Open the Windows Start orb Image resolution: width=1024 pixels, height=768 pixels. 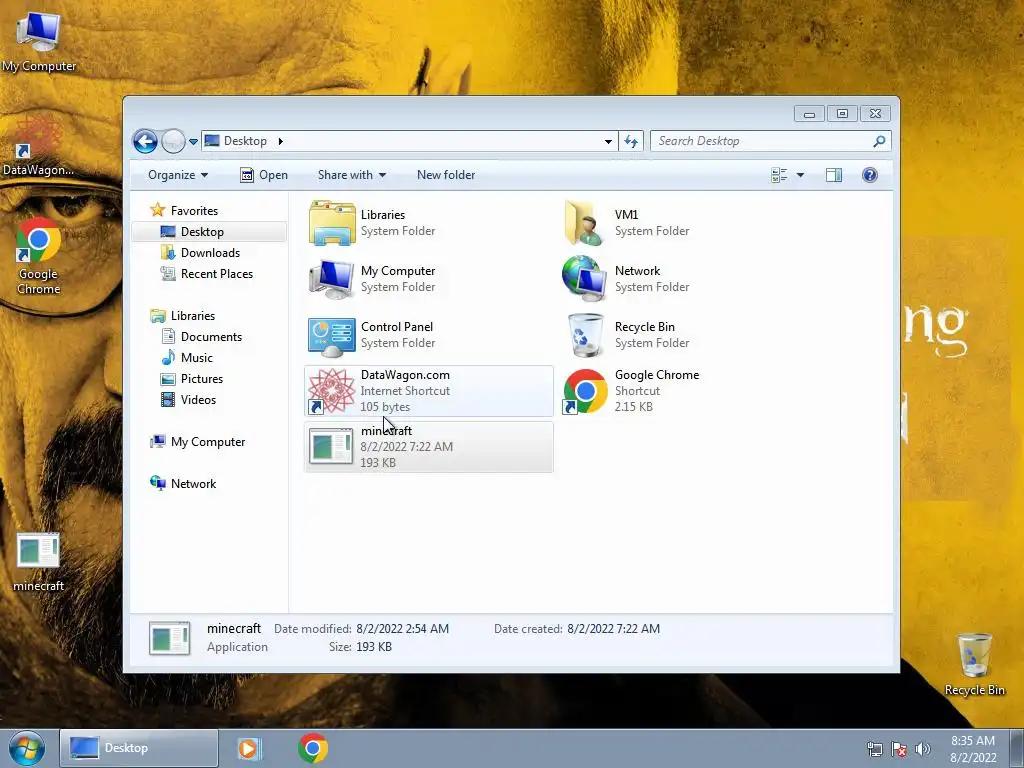27,748
